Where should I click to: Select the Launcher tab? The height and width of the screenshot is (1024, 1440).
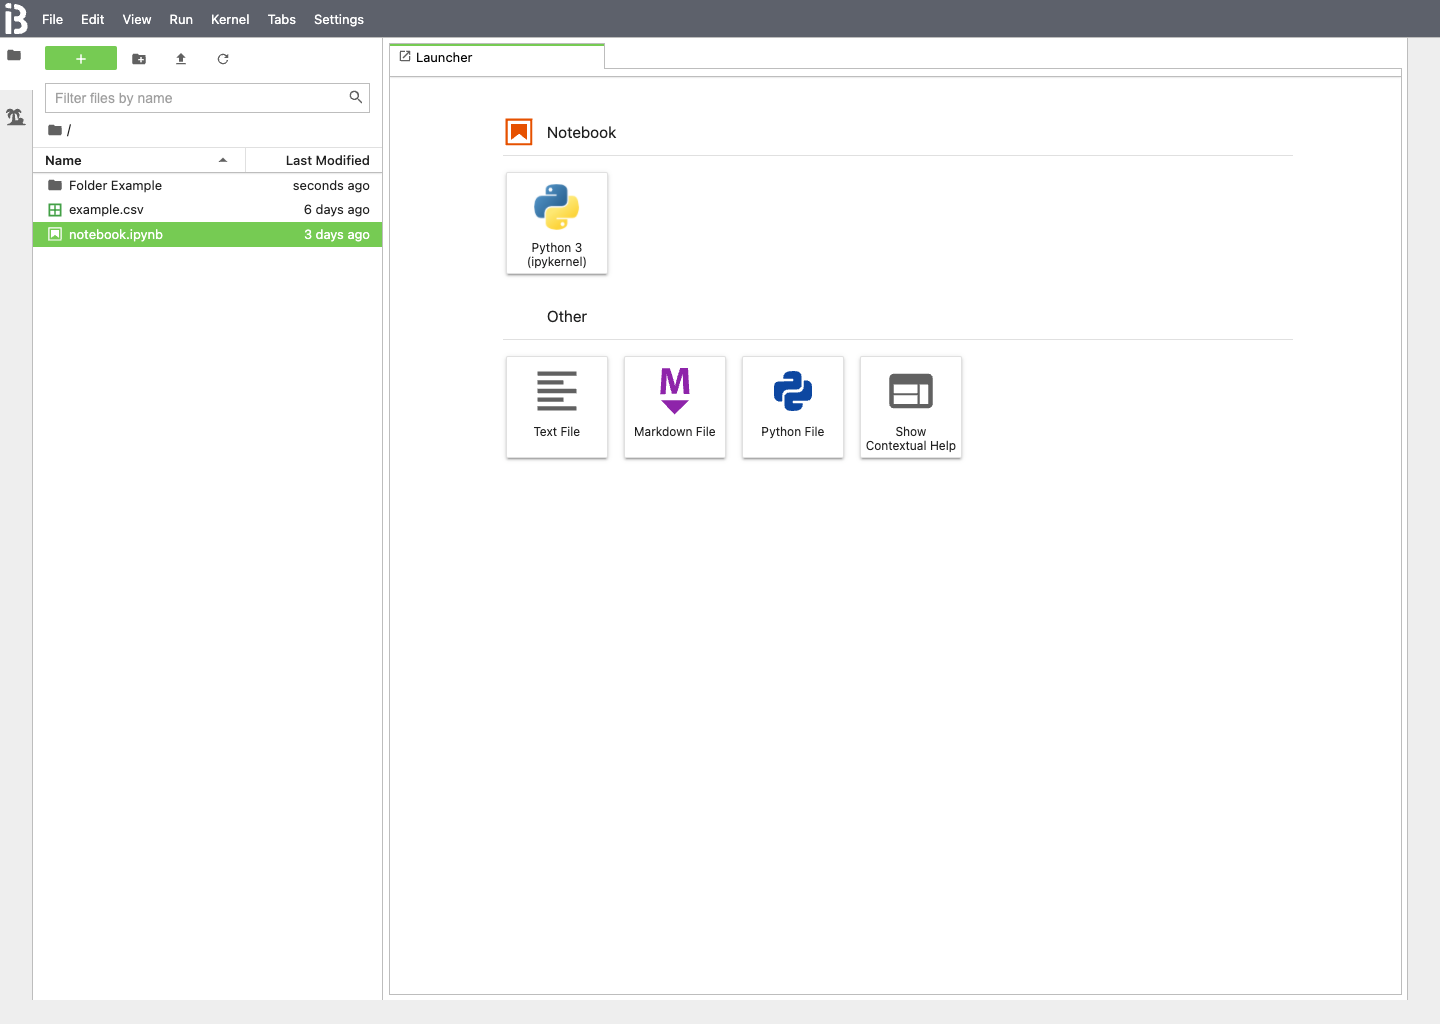click(x=444, y=57)
